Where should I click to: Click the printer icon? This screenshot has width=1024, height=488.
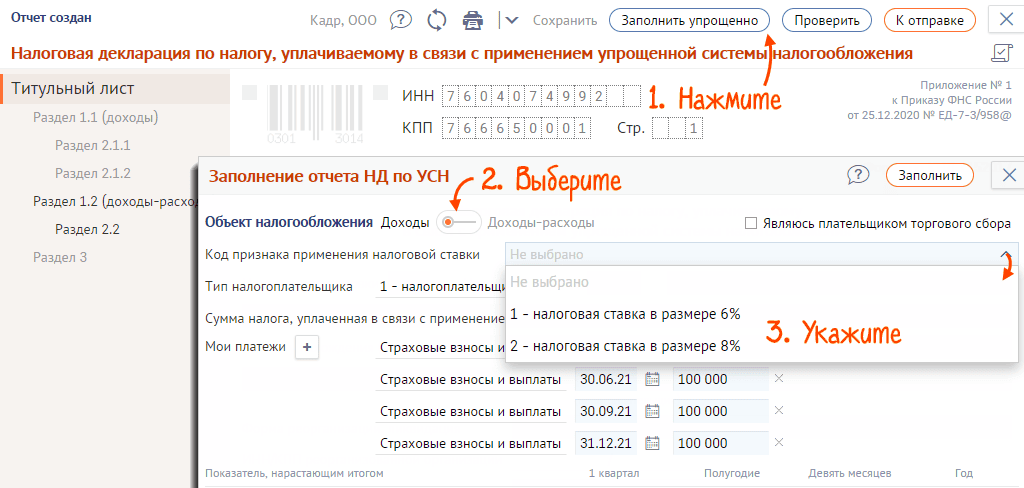tap(472, 19)
